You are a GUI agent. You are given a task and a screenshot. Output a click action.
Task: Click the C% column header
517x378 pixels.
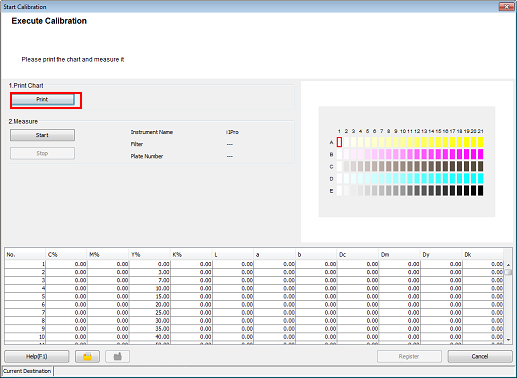(66, 255)
